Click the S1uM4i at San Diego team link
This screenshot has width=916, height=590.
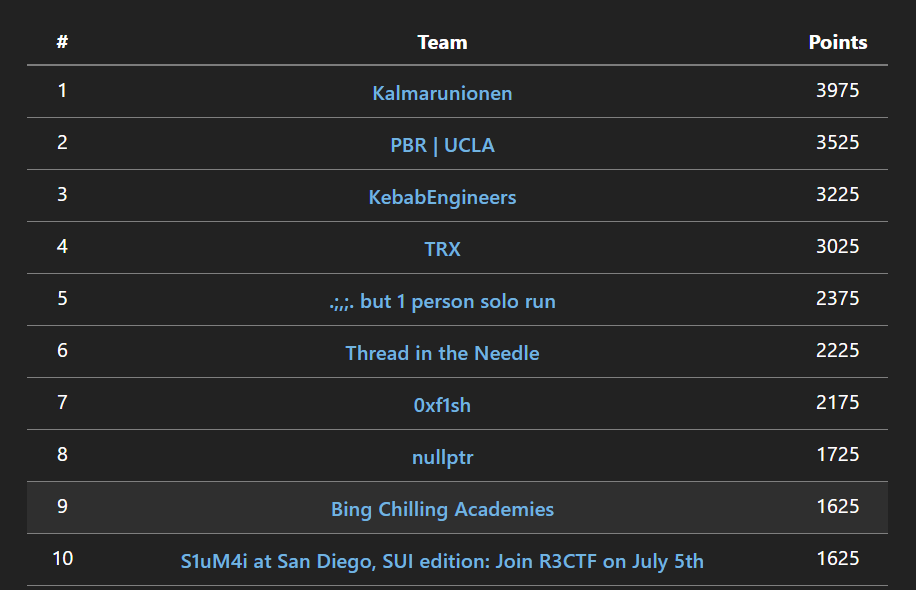click(442, 561)
